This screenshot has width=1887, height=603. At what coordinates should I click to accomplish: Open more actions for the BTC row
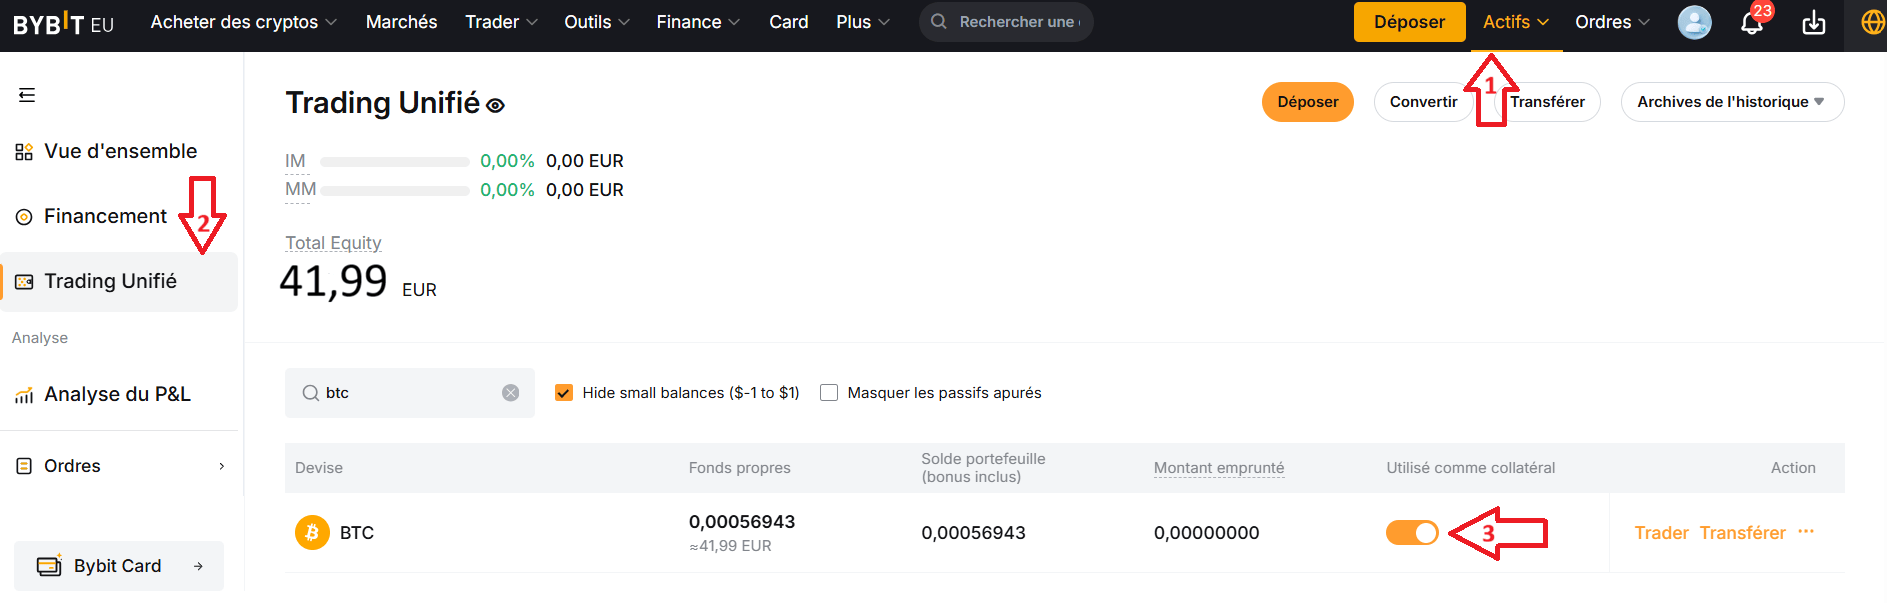1806,532
